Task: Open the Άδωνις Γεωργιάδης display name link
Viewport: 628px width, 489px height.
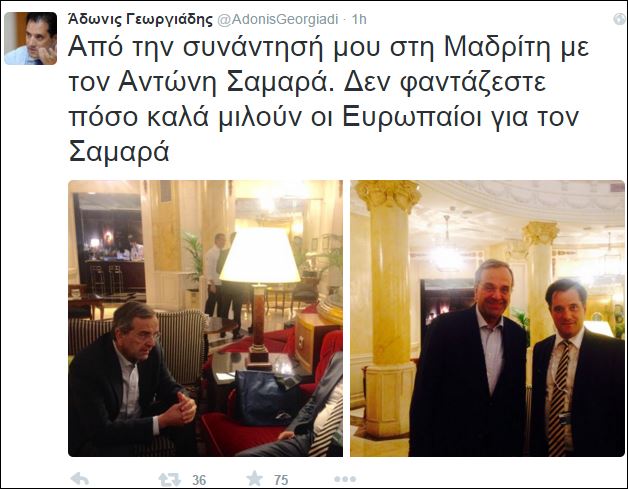Action: point(141,19)
